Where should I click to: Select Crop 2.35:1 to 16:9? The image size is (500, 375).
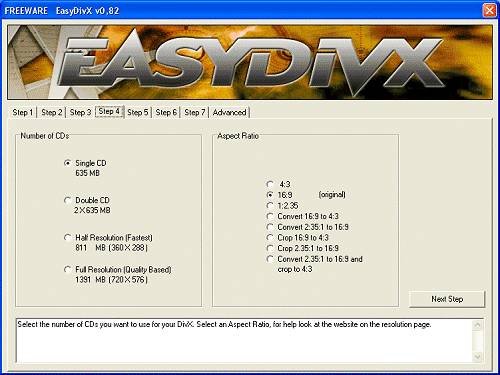click(270, 248)
